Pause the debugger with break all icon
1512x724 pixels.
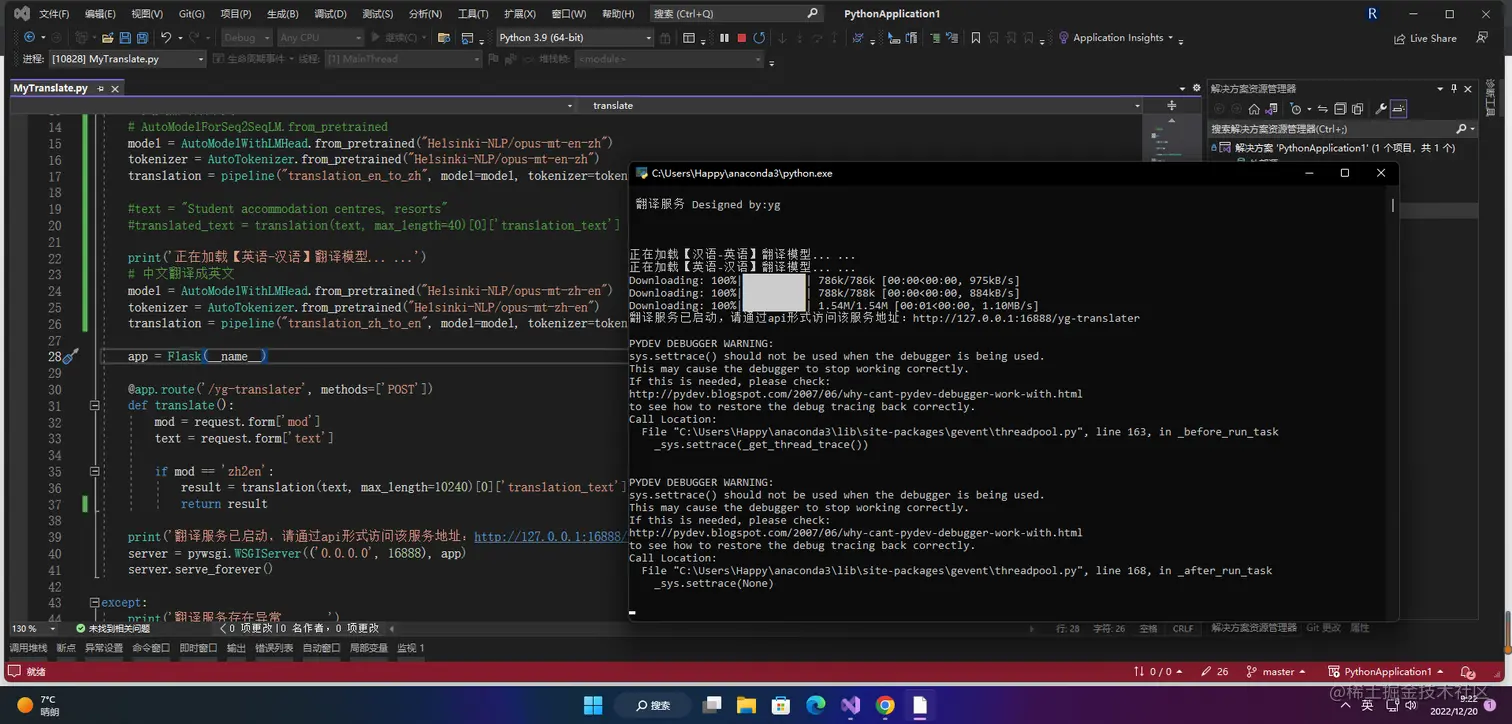coord(724,38)
